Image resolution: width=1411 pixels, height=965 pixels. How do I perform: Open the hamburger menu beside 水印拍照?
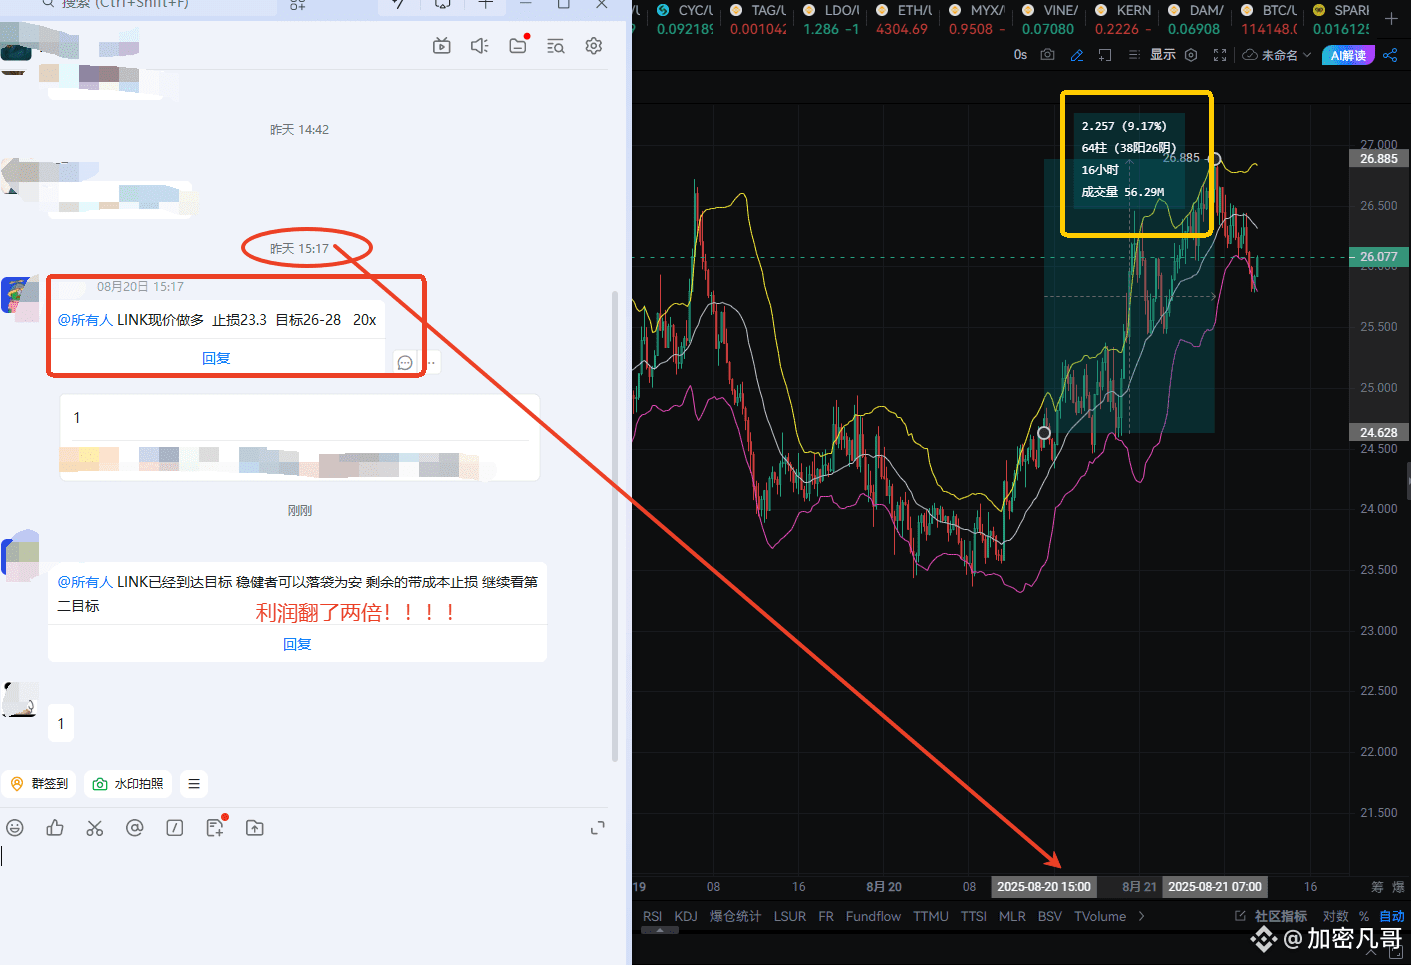[193, 783]
